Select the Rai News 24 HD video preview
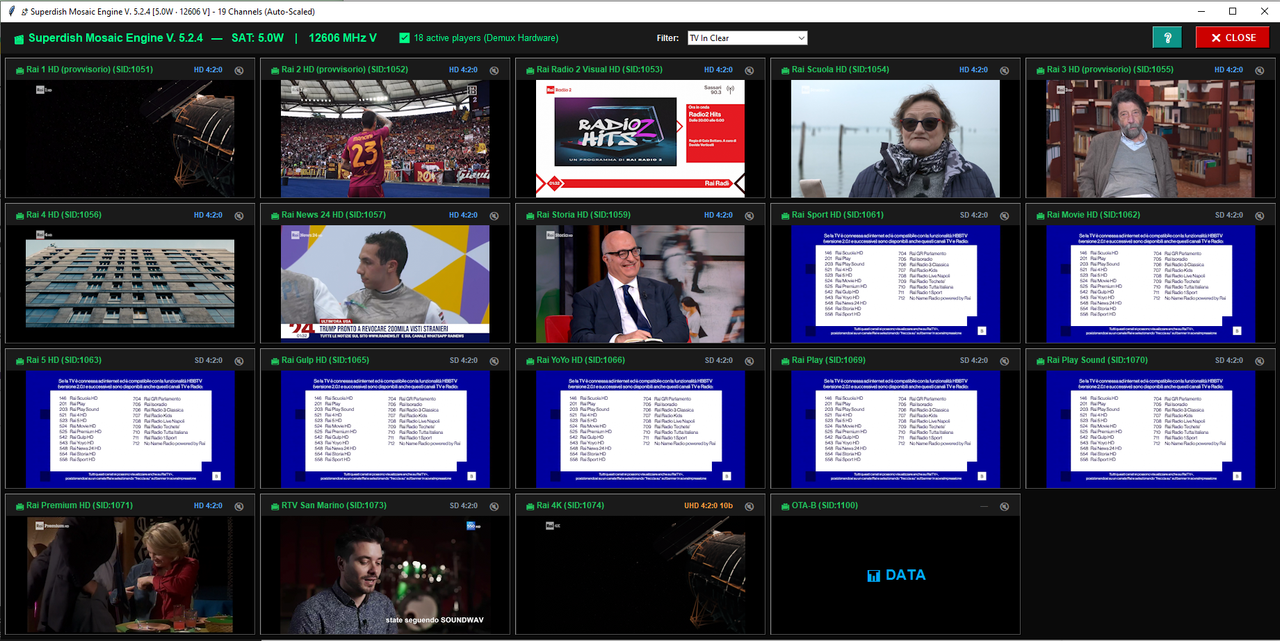The image size is (1280, 641). point(385,284)
